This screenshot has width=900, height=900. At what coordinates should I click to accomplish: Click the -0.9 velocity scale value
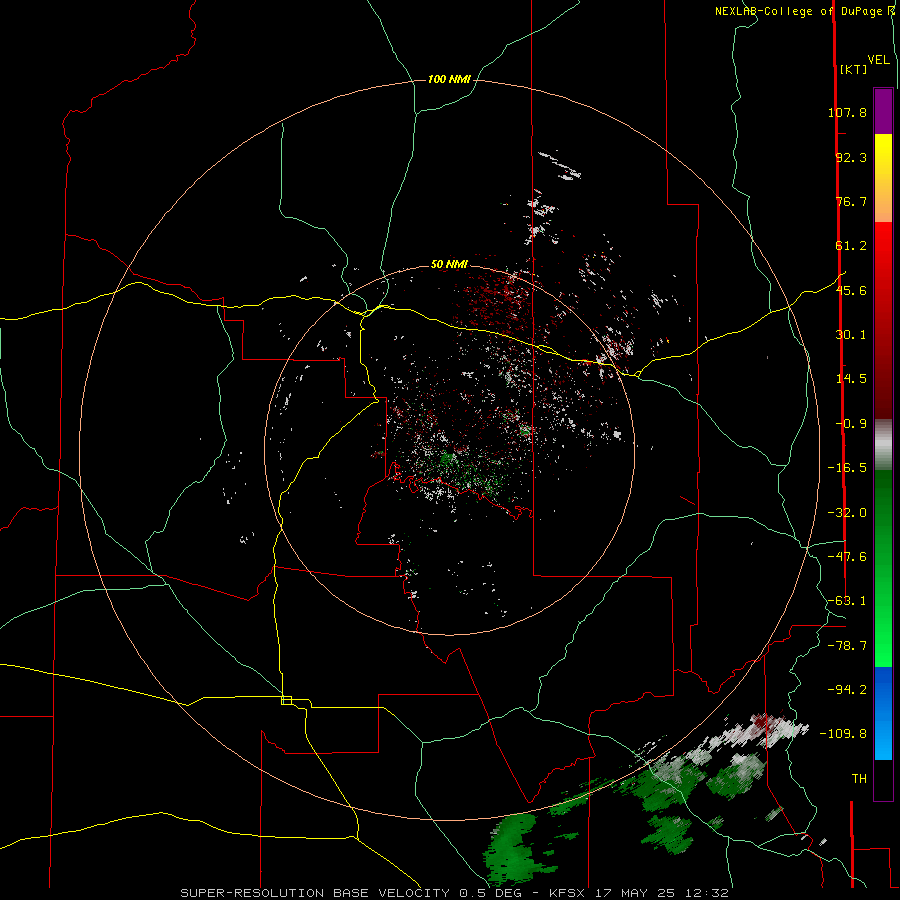[851, 424]
